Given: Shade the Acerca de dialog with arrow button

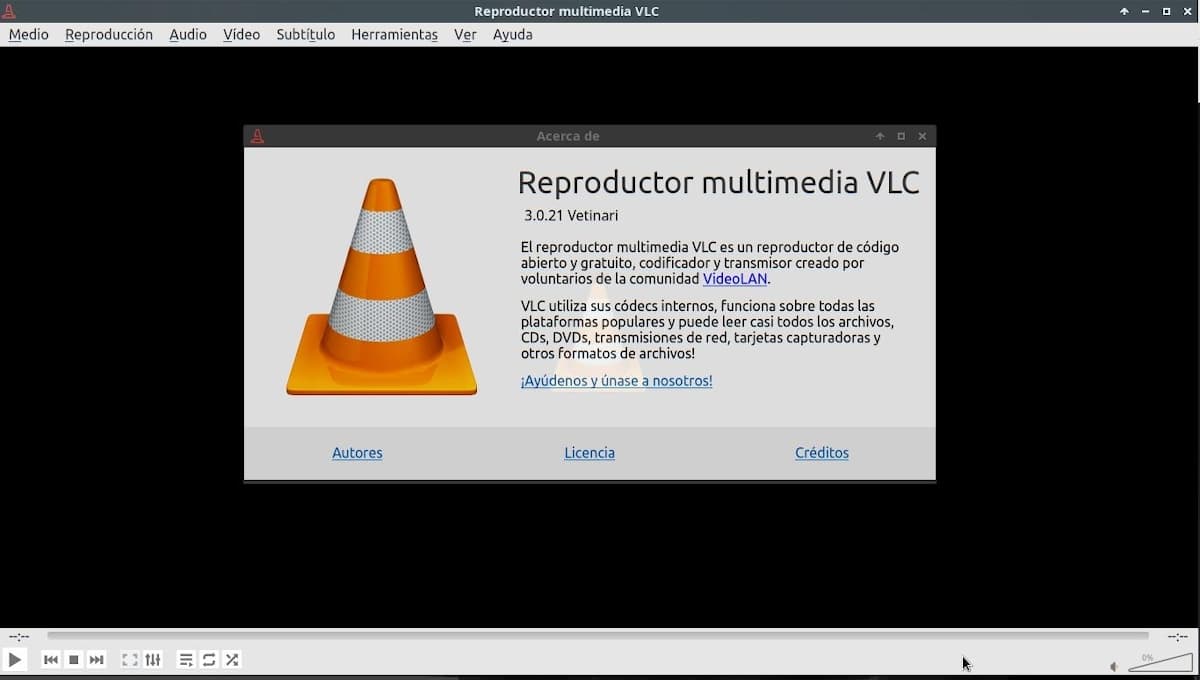Looking at the screenshot, I should pyautogui.click(x=880, y=136).
